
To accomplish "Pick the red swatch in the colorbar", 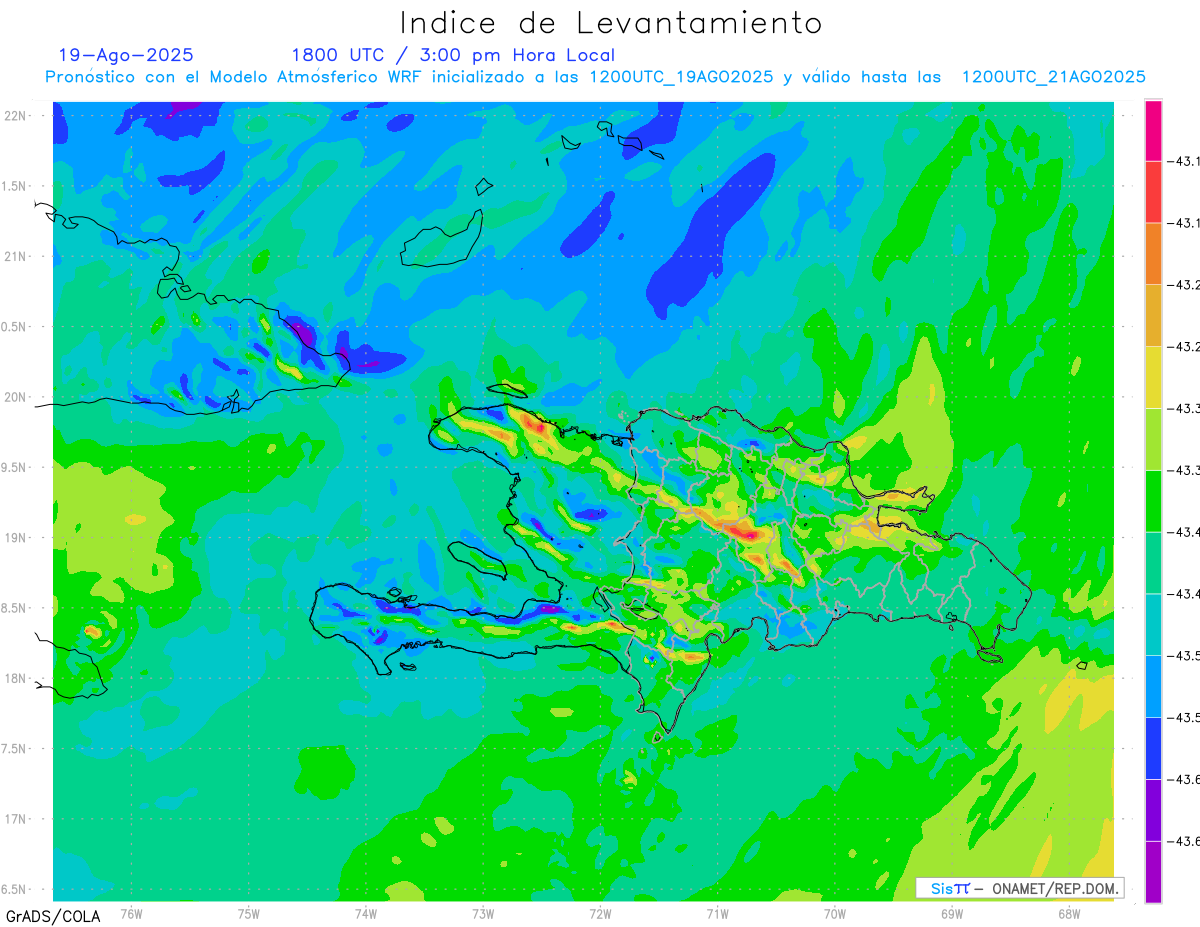I will coord(1153,192).
